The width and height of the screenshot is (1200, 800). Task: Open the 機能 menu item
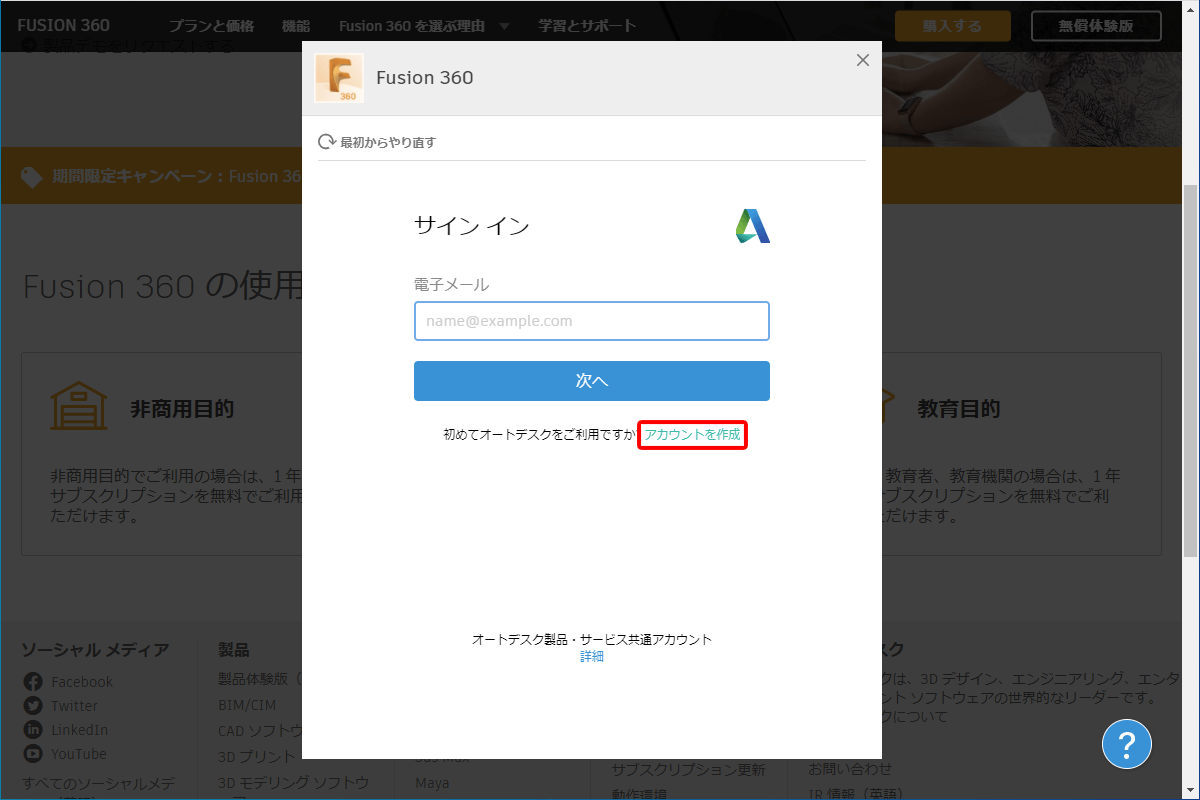click(296, 26)
